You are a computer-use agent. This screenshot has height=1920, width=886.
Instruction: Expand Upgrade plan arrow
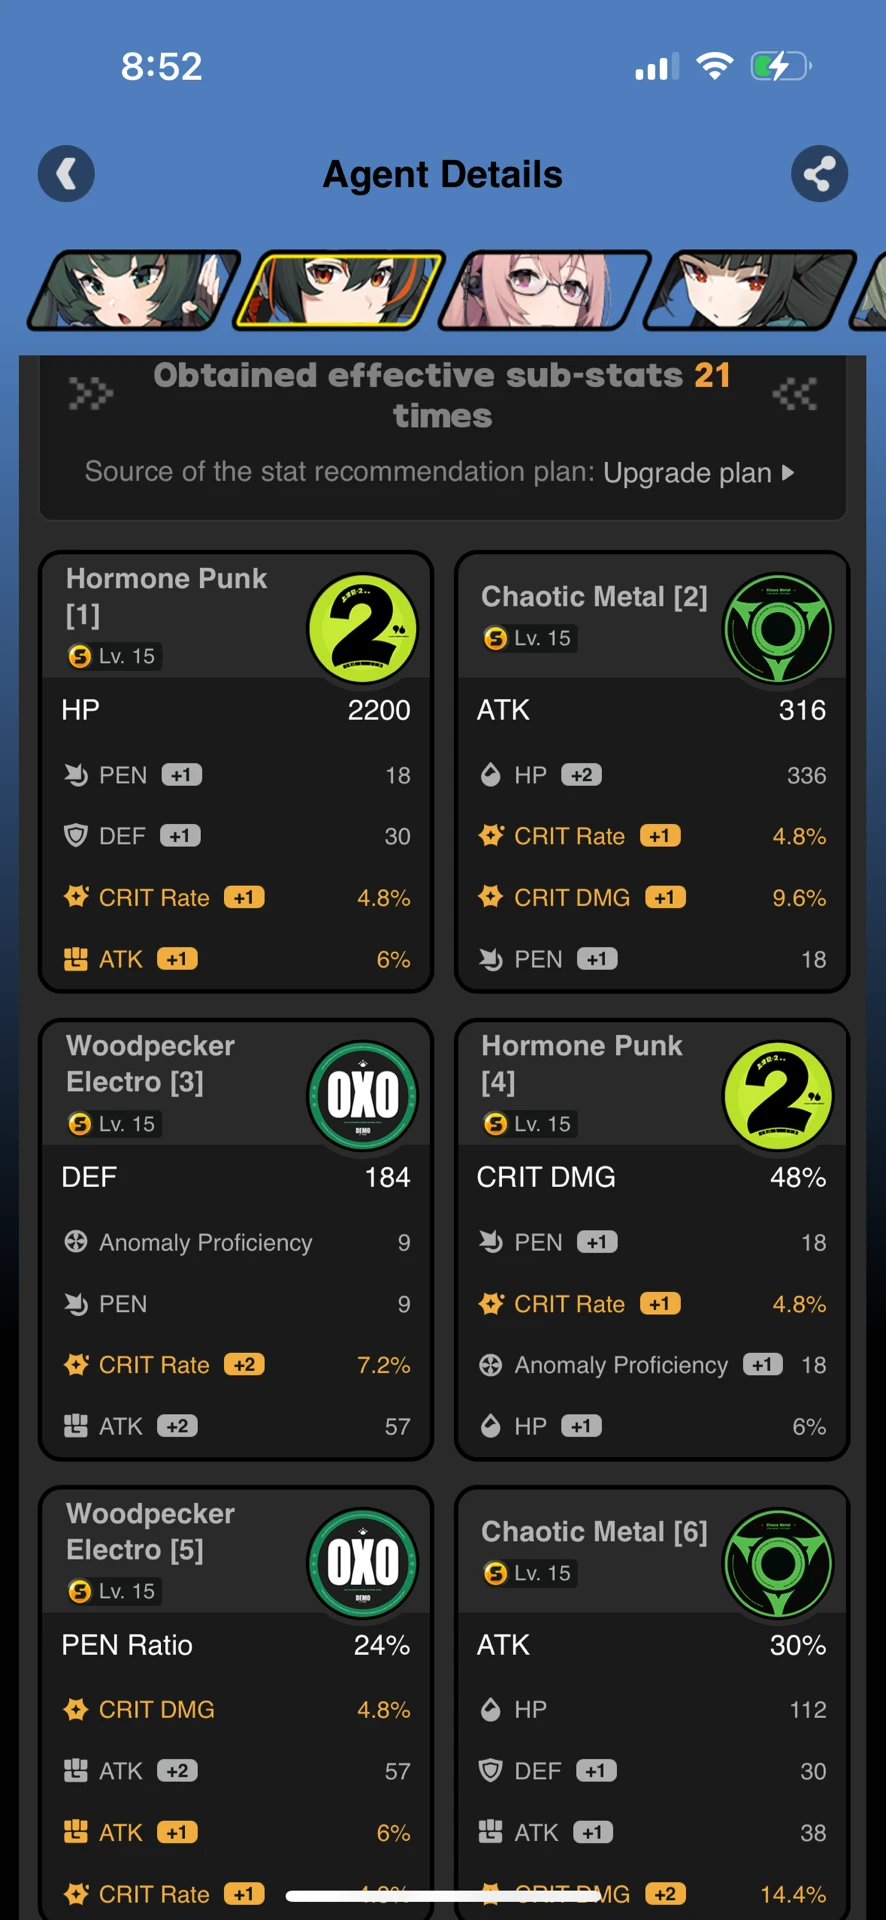click(788, 472)
